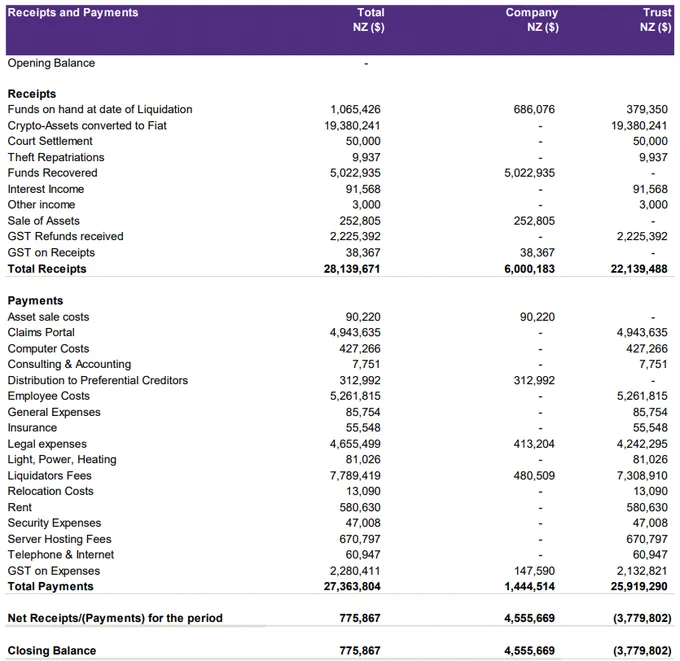Viewport: 680px width, 661px height.
Task: Select the Total Receipts figure 28,139,671
Action: (x=352, y=269)
